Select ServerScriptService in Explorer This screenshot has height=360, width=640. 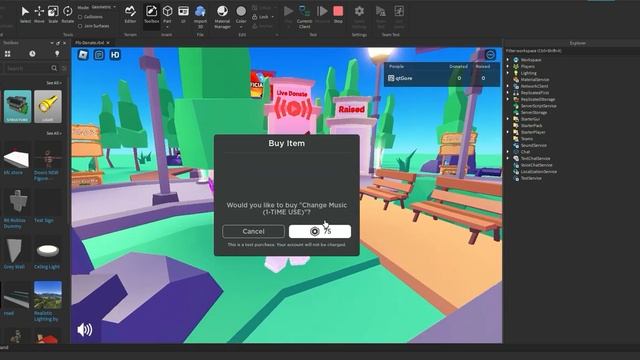pos(538,106)
